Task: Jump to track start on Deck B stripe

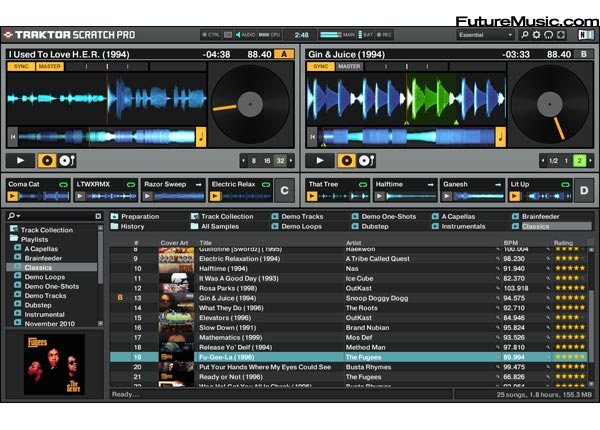Action: (x=312, y=137)
